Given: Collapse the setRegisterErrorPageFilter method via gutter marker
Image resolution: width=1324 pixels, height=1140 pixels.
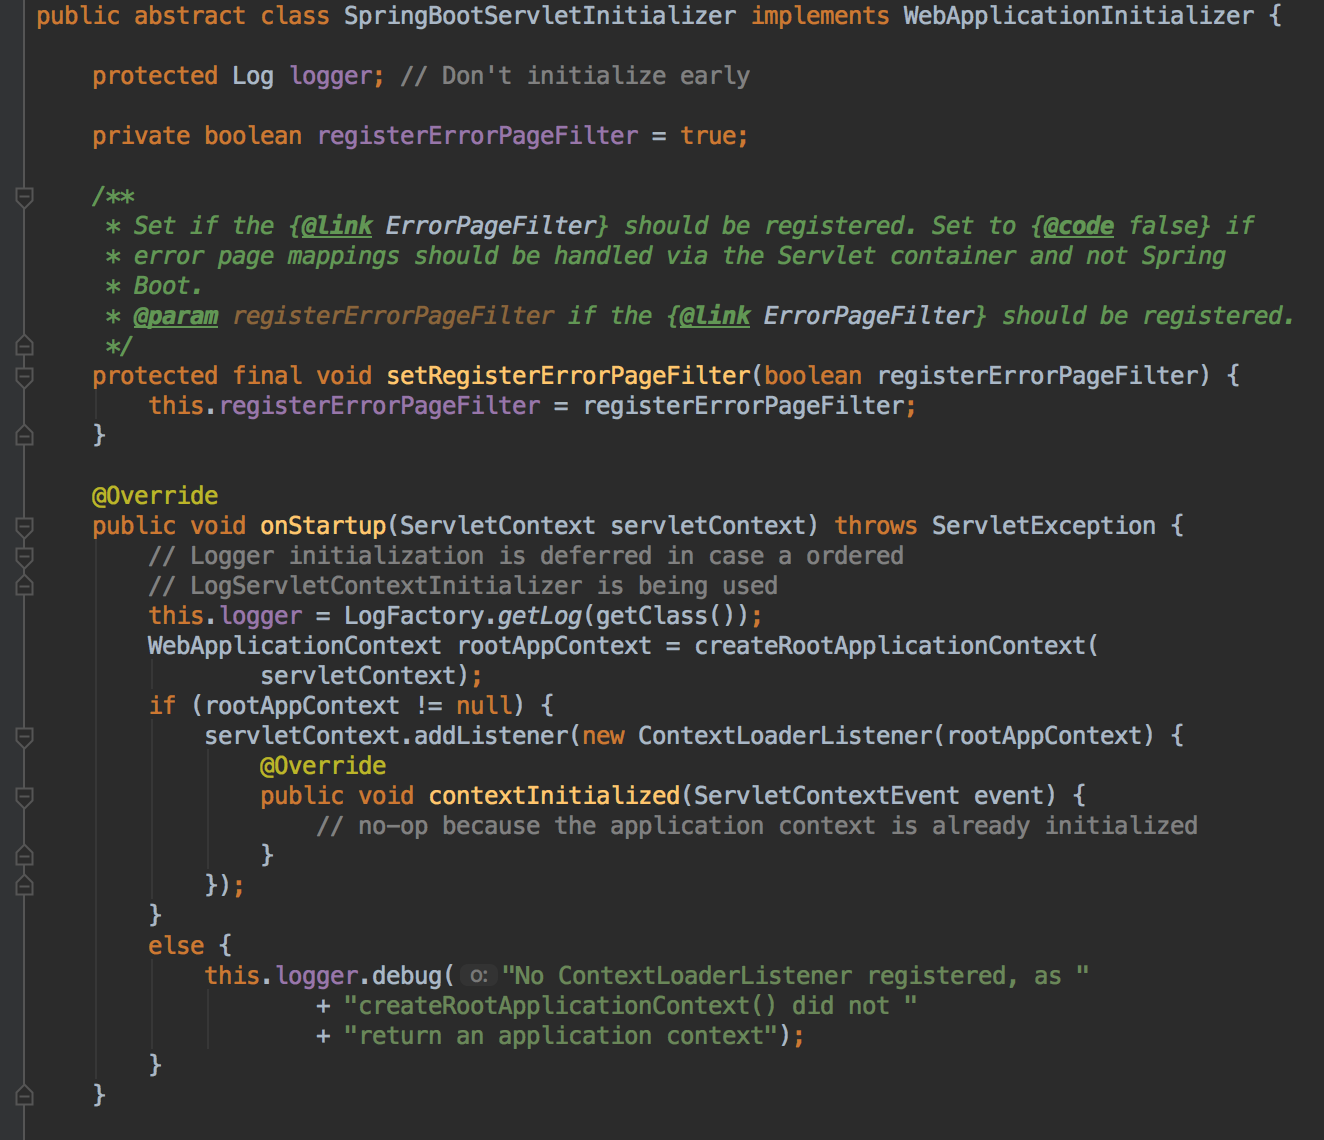Looking at the screenshot, I should (x=25, y=376).
